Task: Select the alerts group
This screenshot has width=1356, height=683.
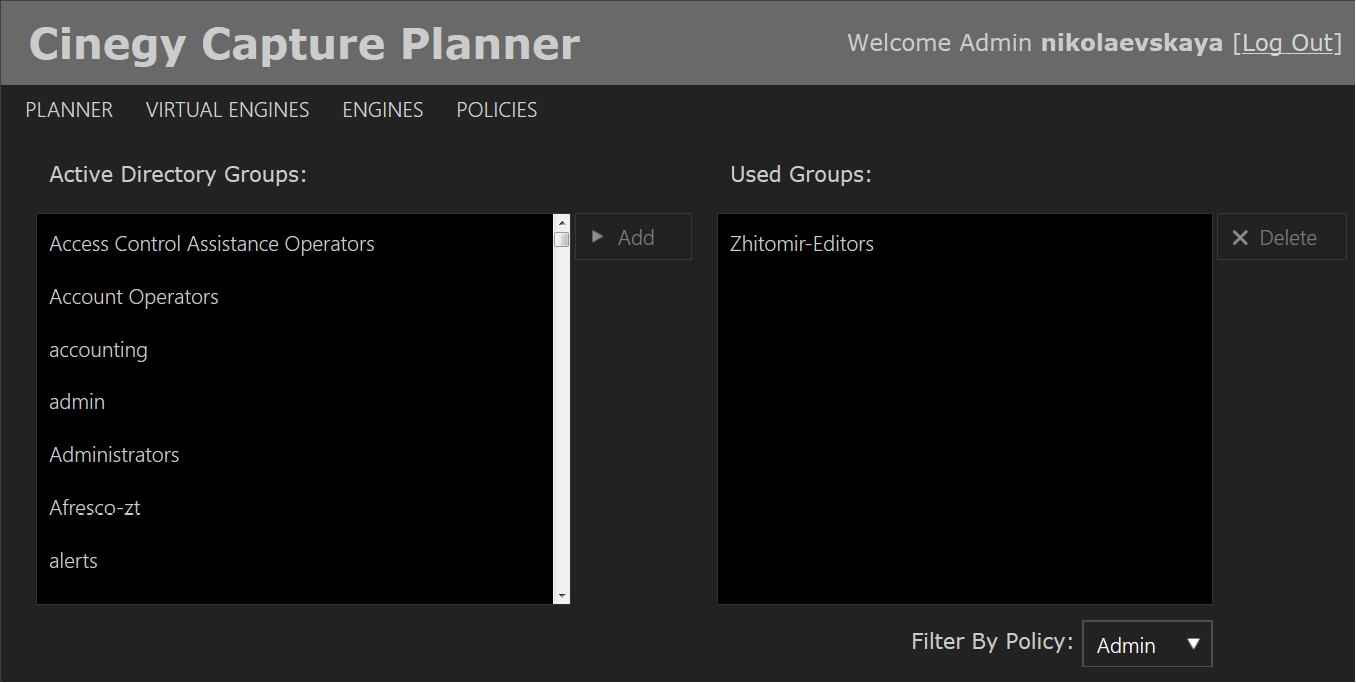Action: pos(295,561)
